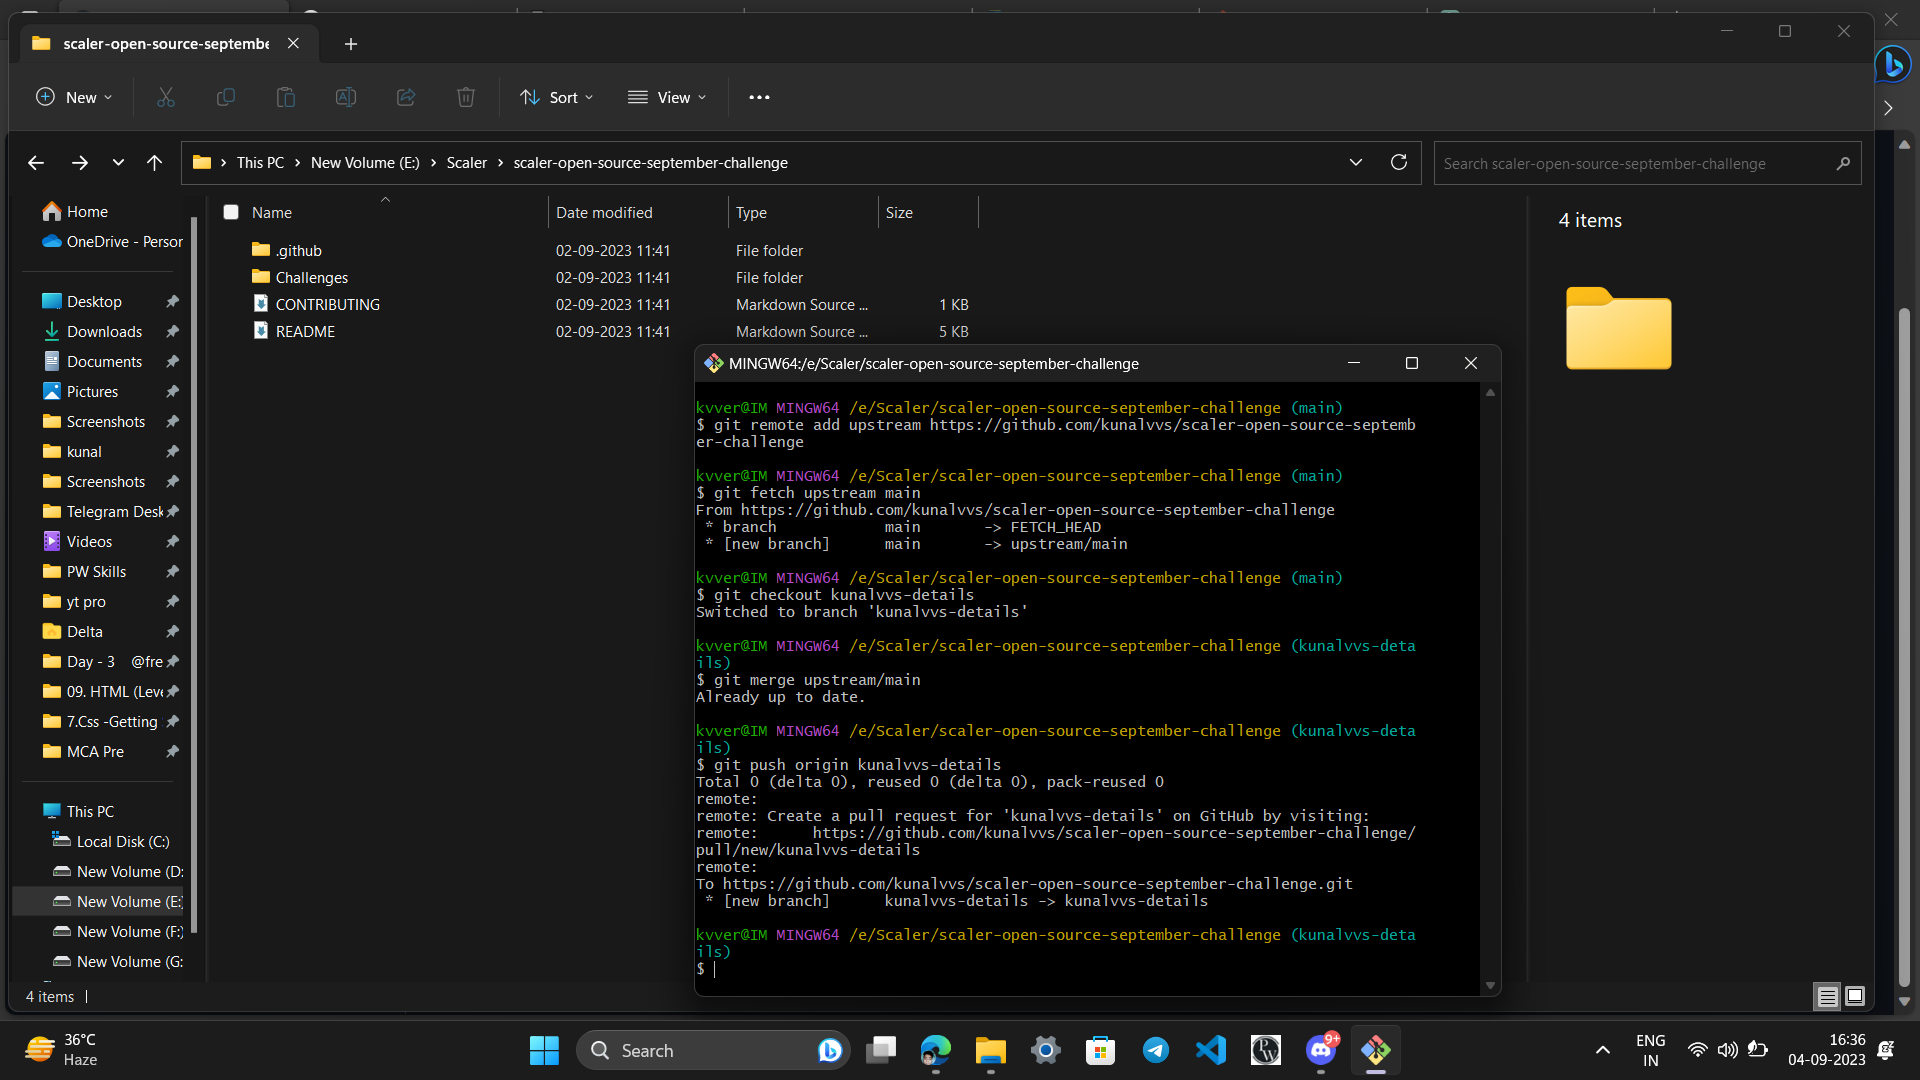Open the View dropdown
This screenshot has height=1080, width=1920.
coord(667,97)
